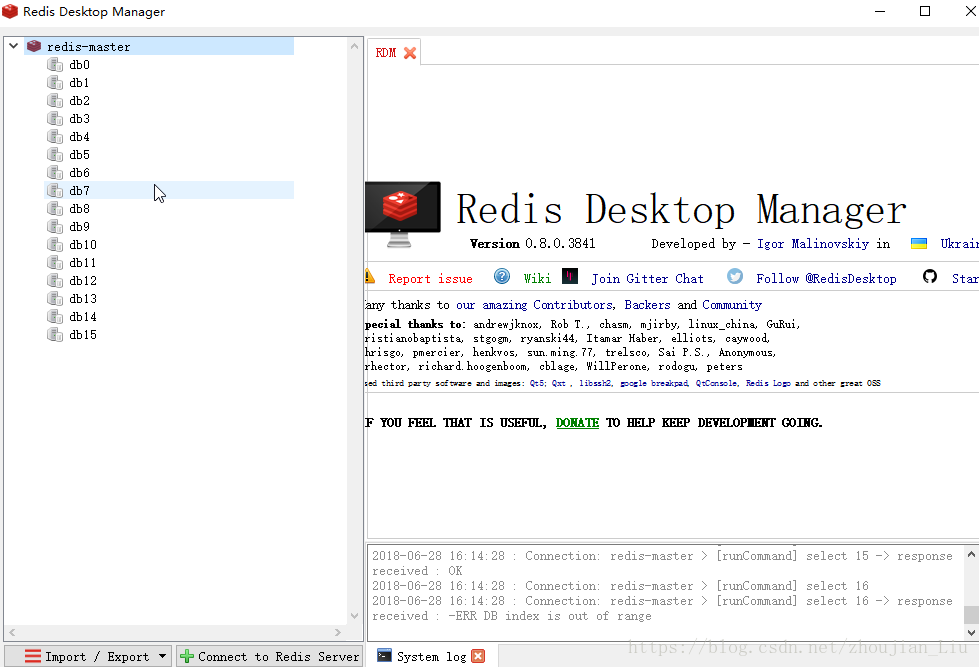Click the Wiki question mark icon
The width and height of the screenshot is (979, 667).
coord(502,276)
